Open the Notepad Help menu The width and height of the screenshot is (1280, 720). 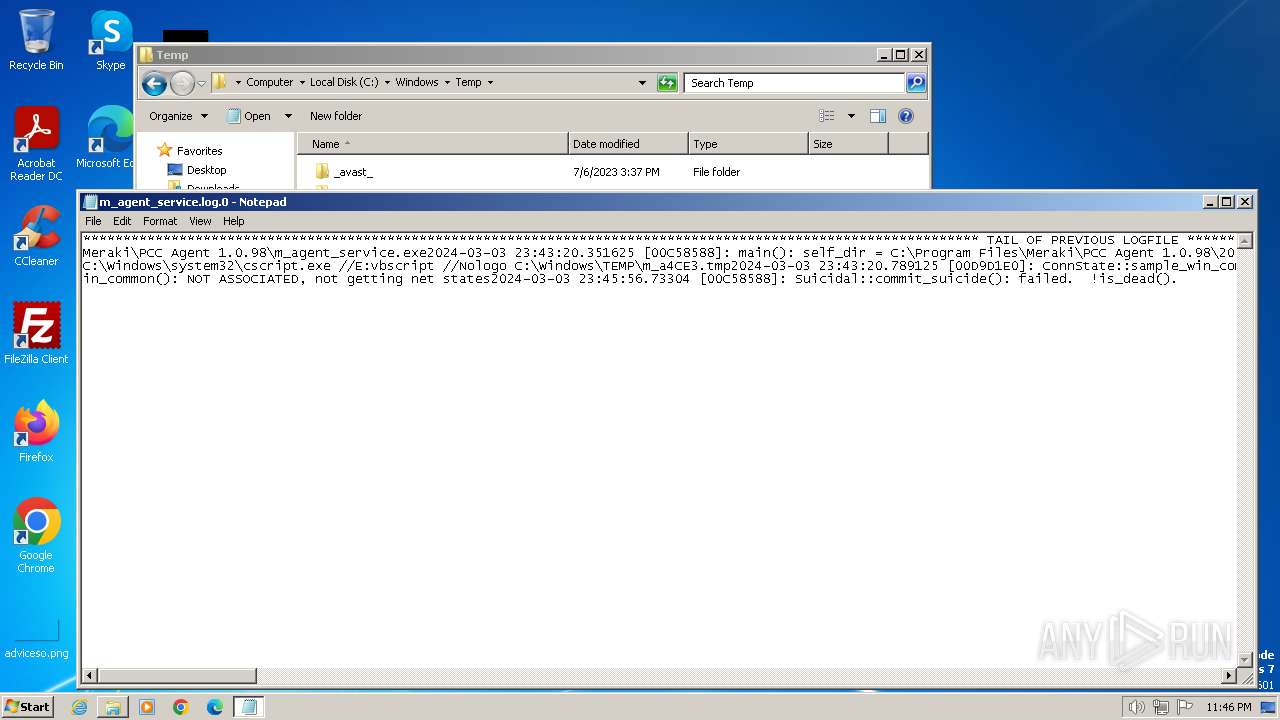tap(233, 221)
